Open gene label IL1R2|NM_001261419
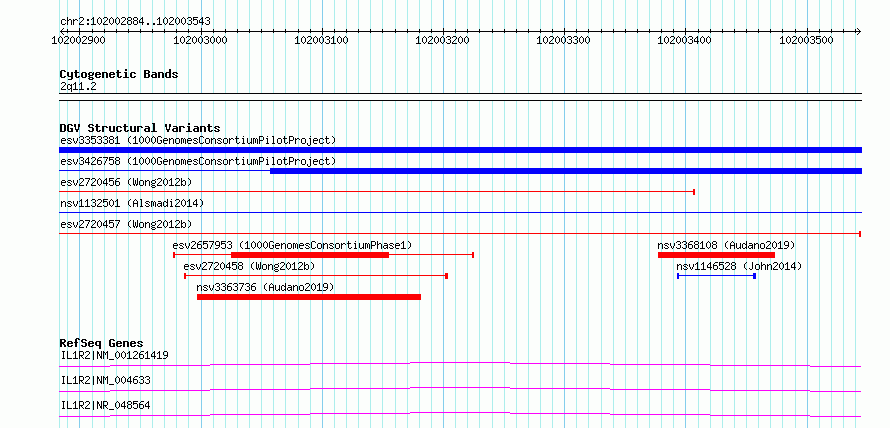This screenshot has width=890, height=428. coord(114,356)
